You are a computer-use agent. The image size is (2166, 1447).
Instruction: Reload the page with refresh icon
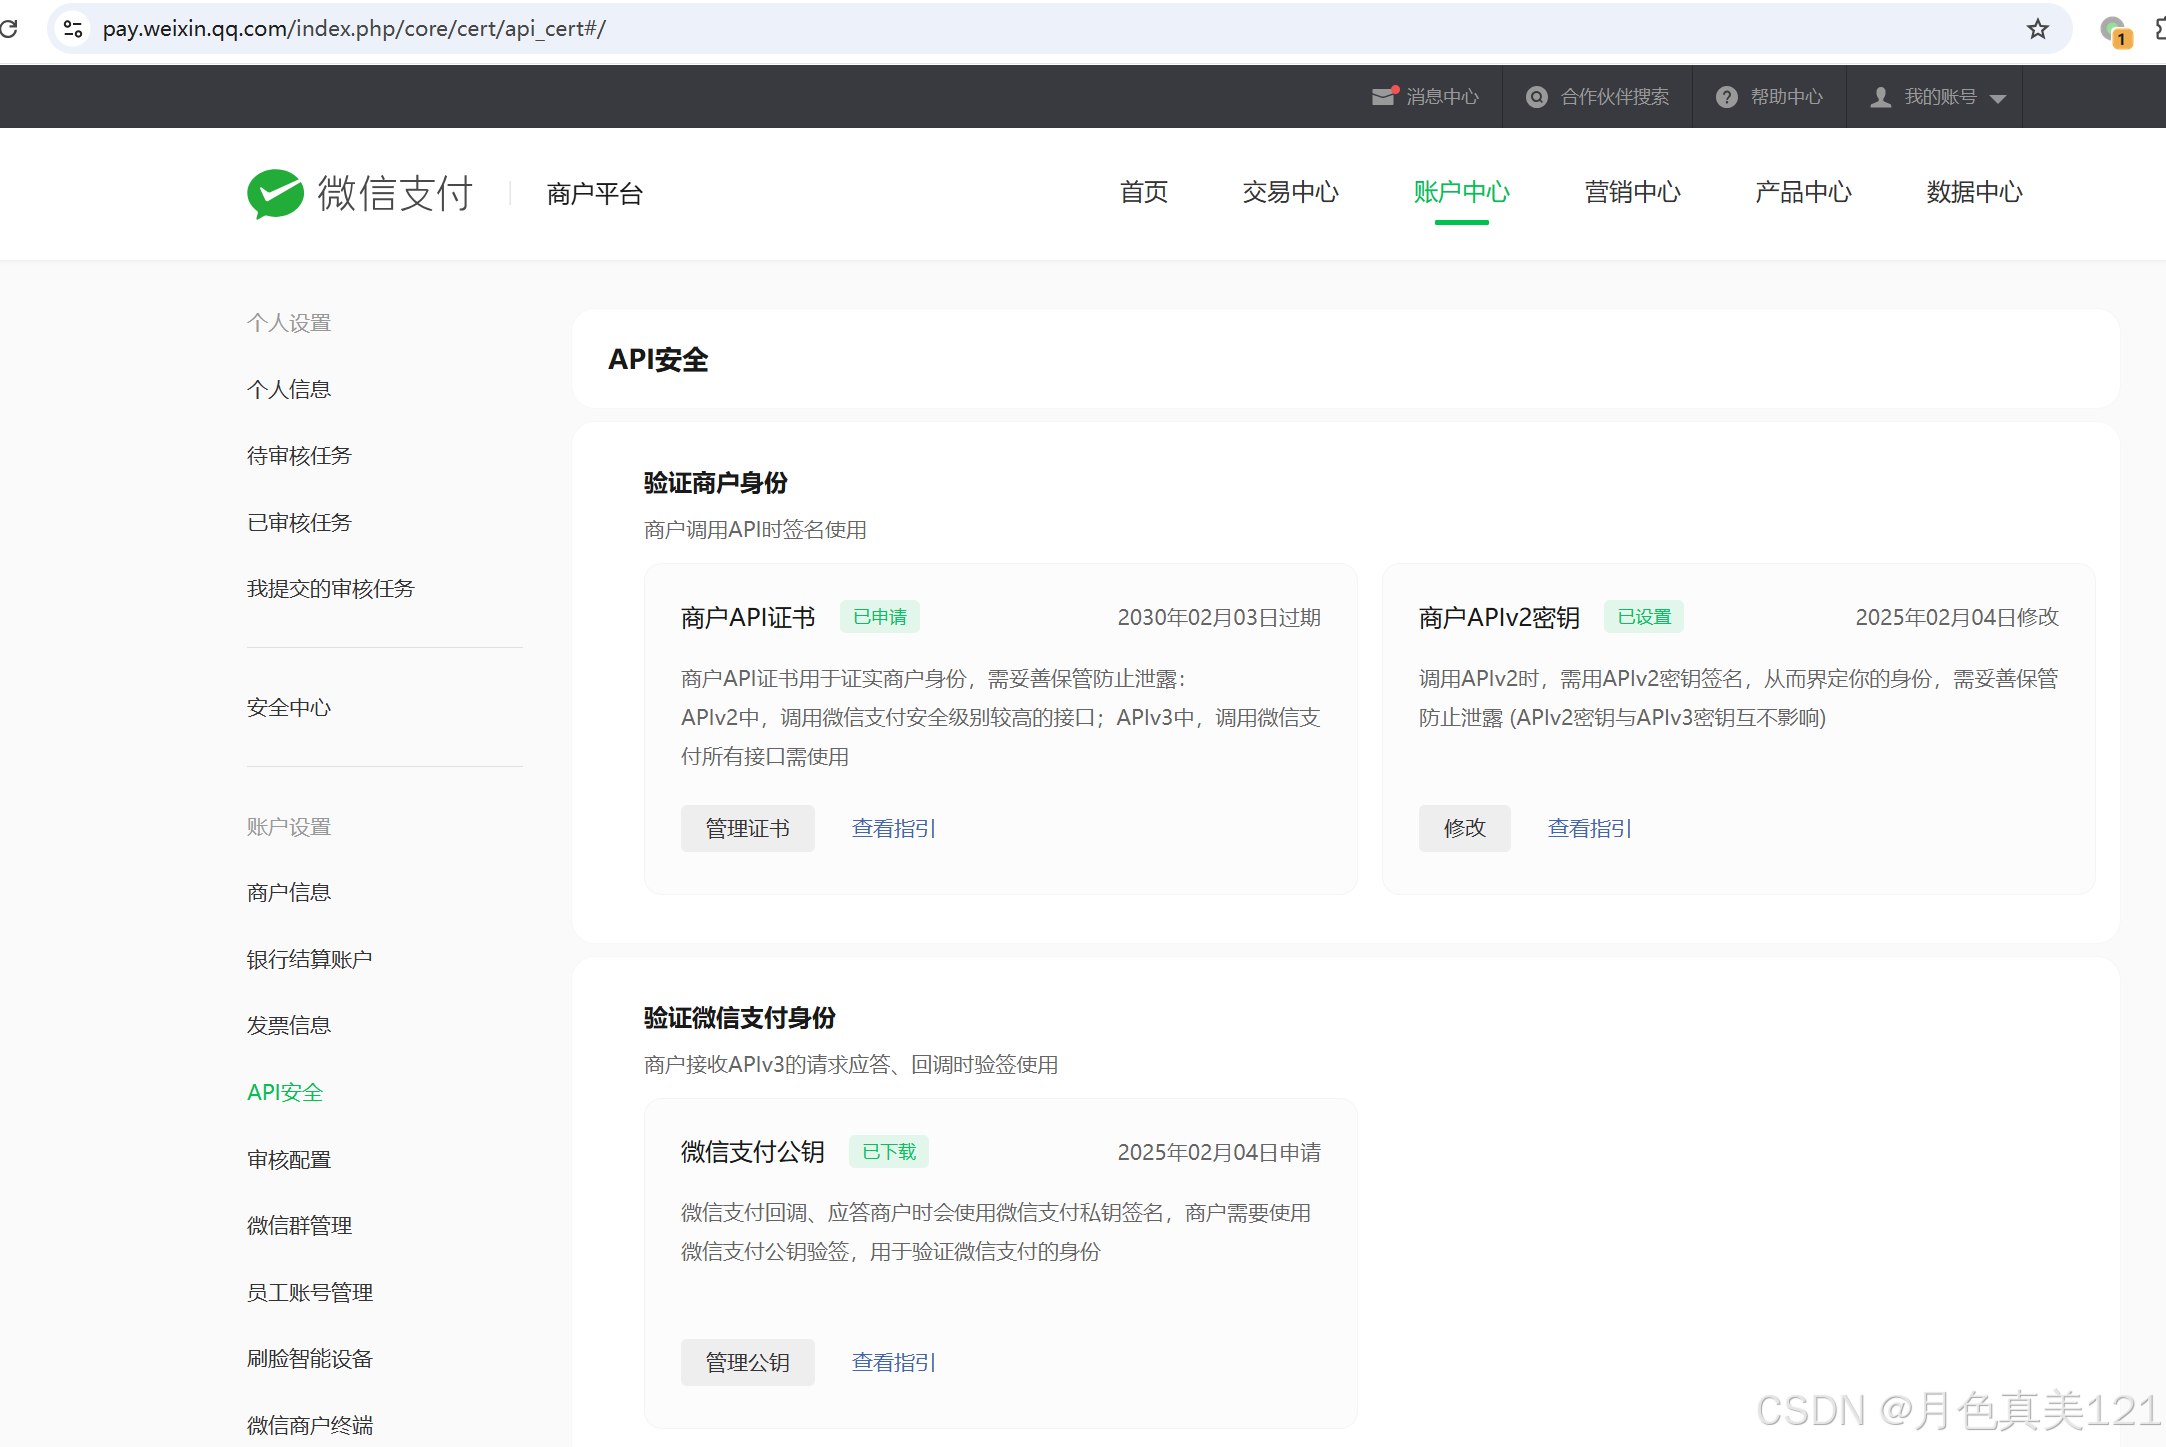[x=13, y=28]
